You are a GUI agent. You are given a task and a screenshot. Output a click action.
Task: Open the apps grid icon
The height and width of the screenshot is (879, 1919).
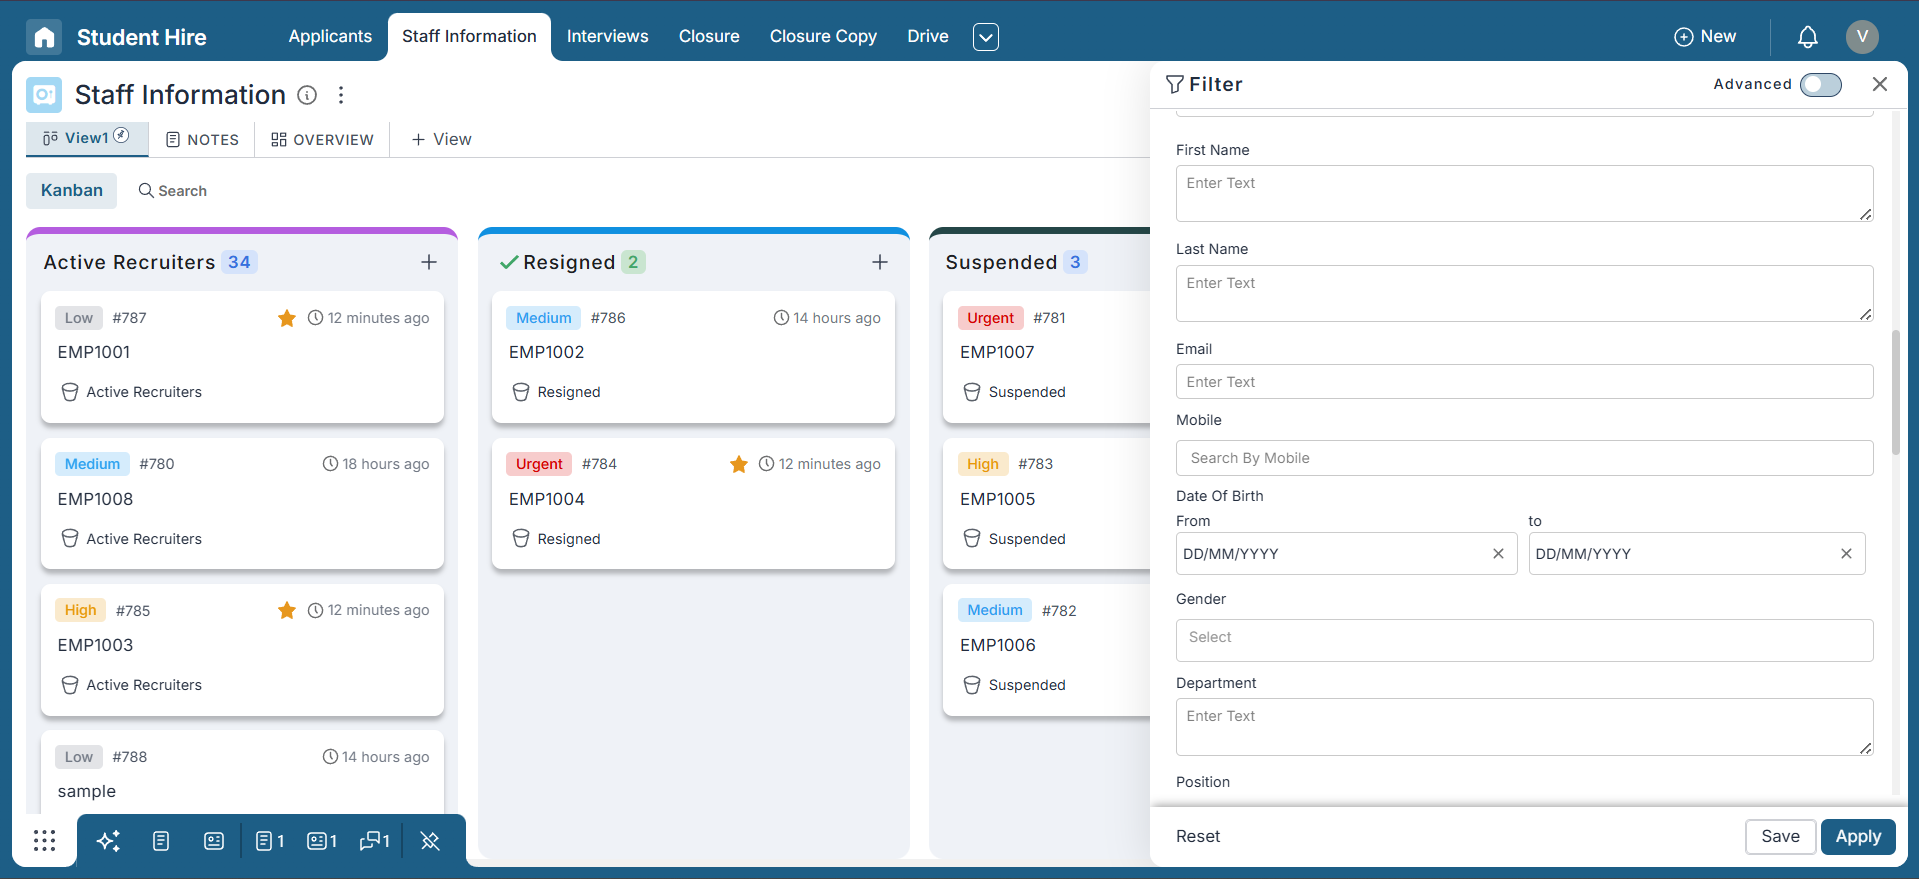(44, 840)
